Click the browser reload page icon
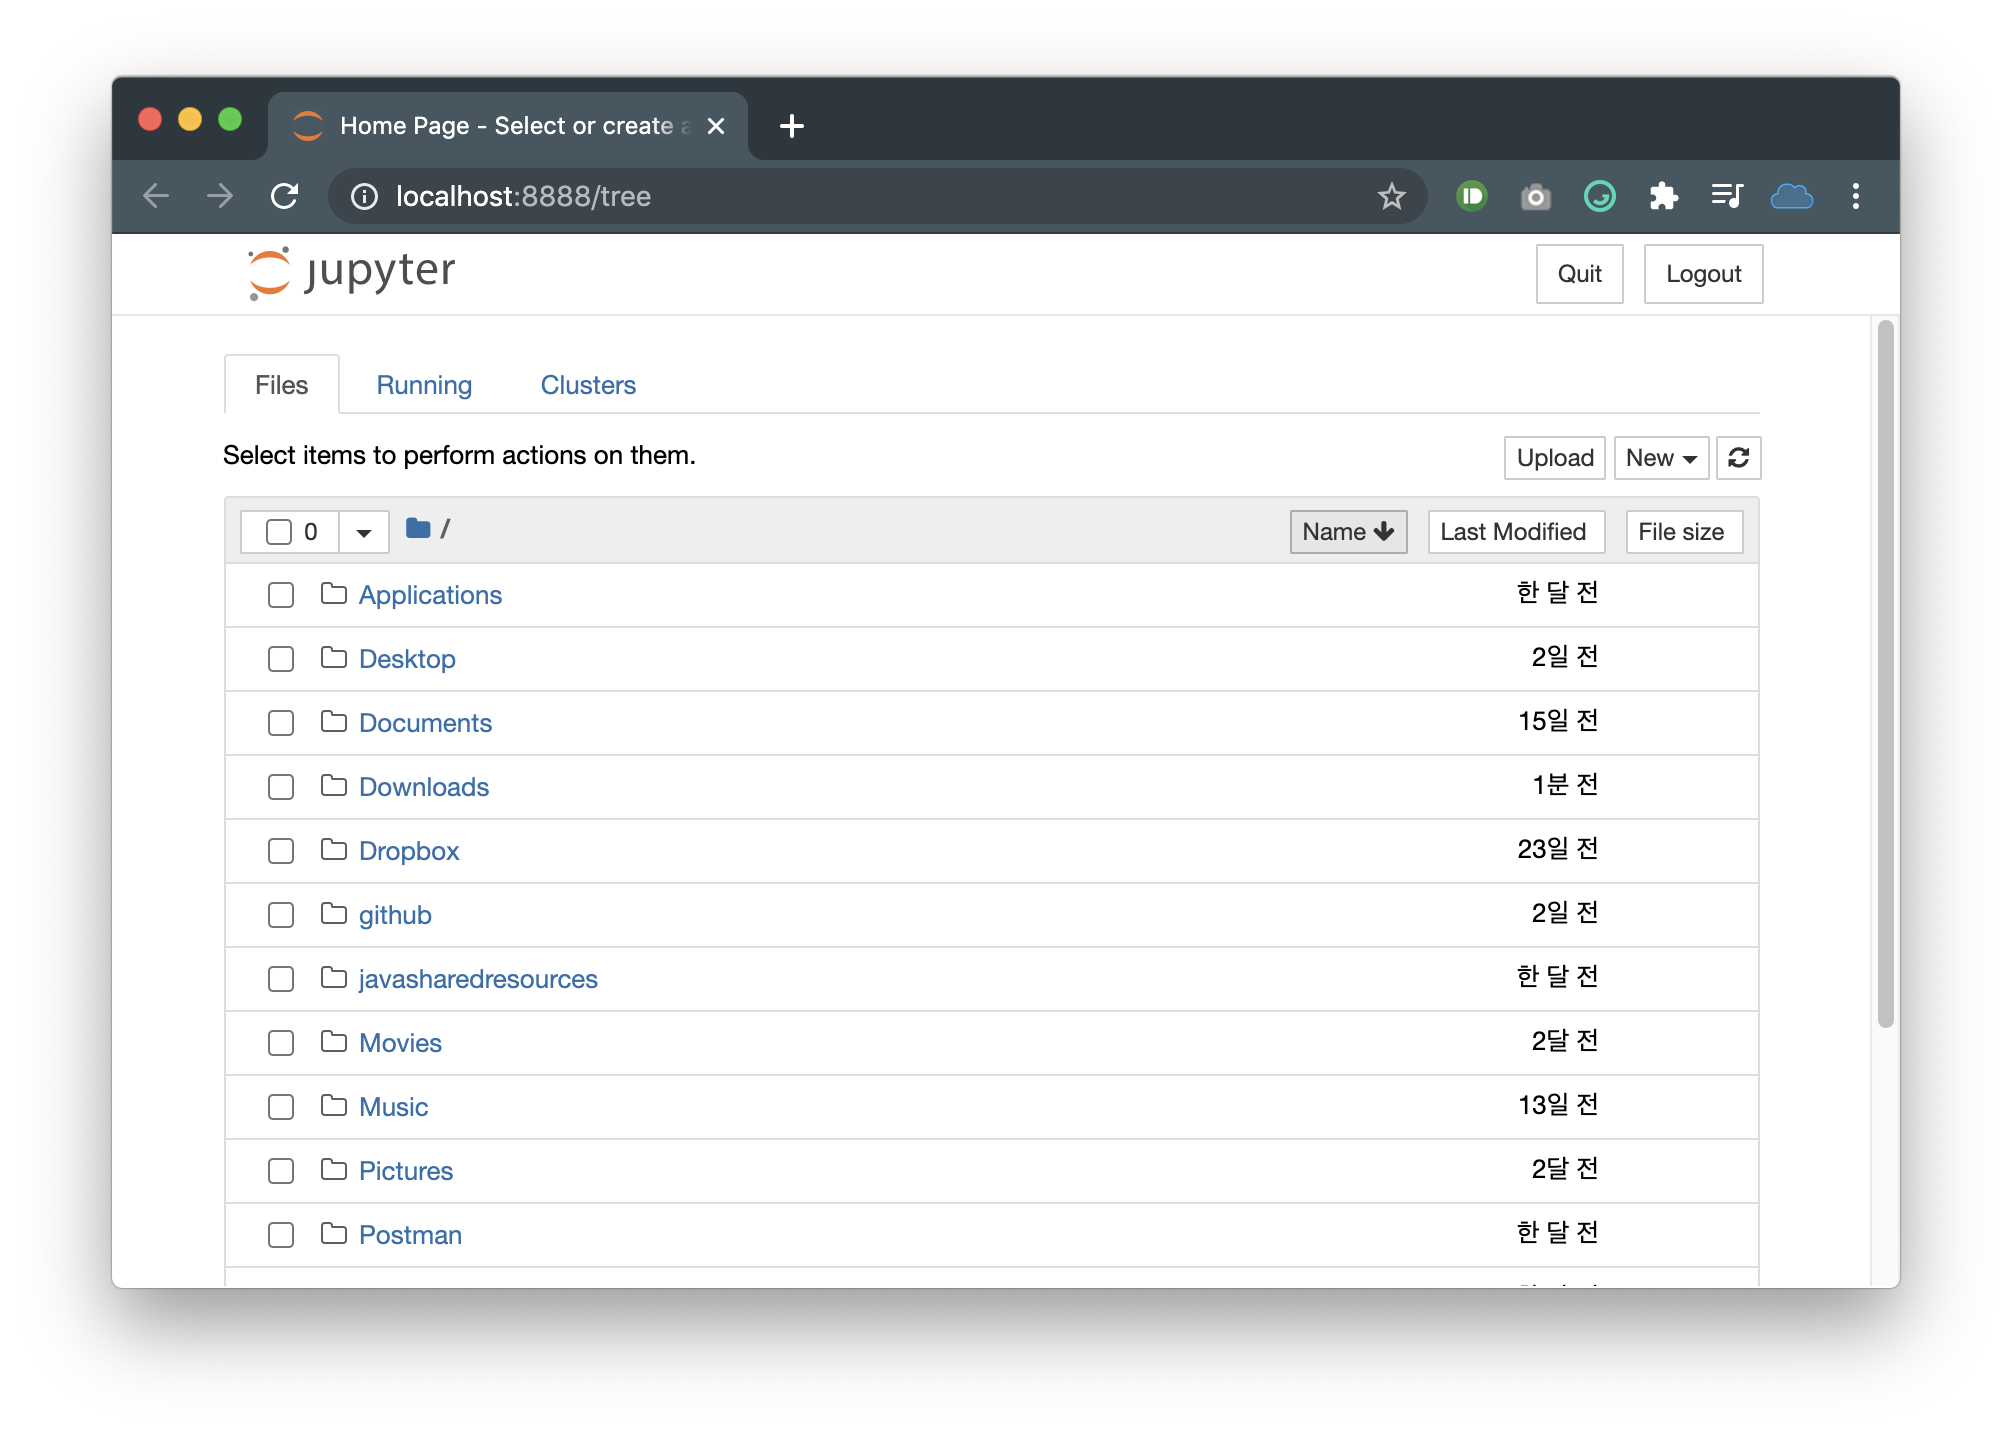The image size is (2012, 1436). (x=285, y=196)
